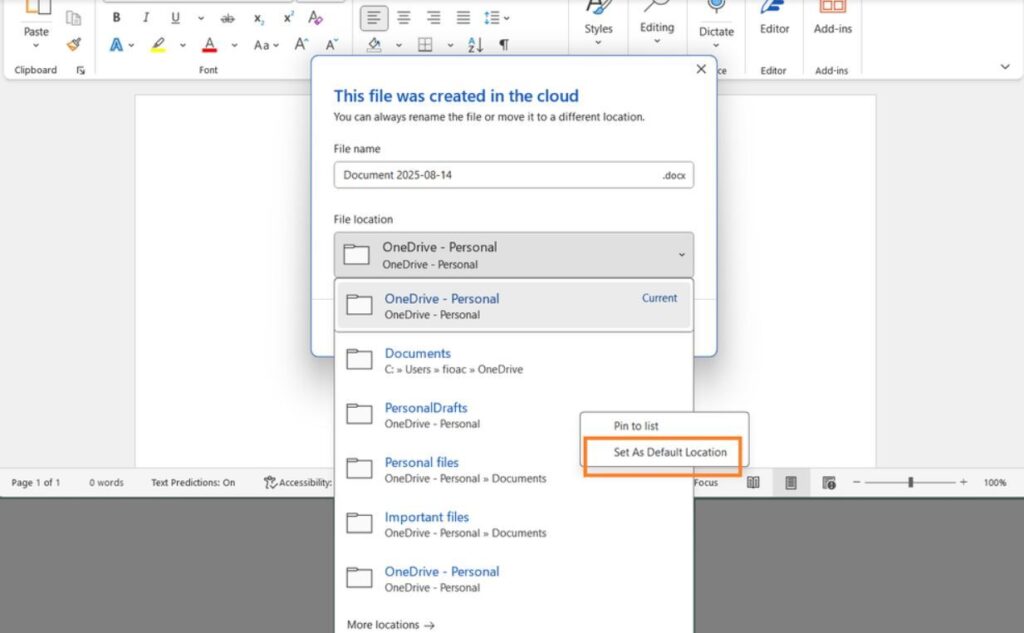Open Clipboard pane dialog launcher

[80, 71]
